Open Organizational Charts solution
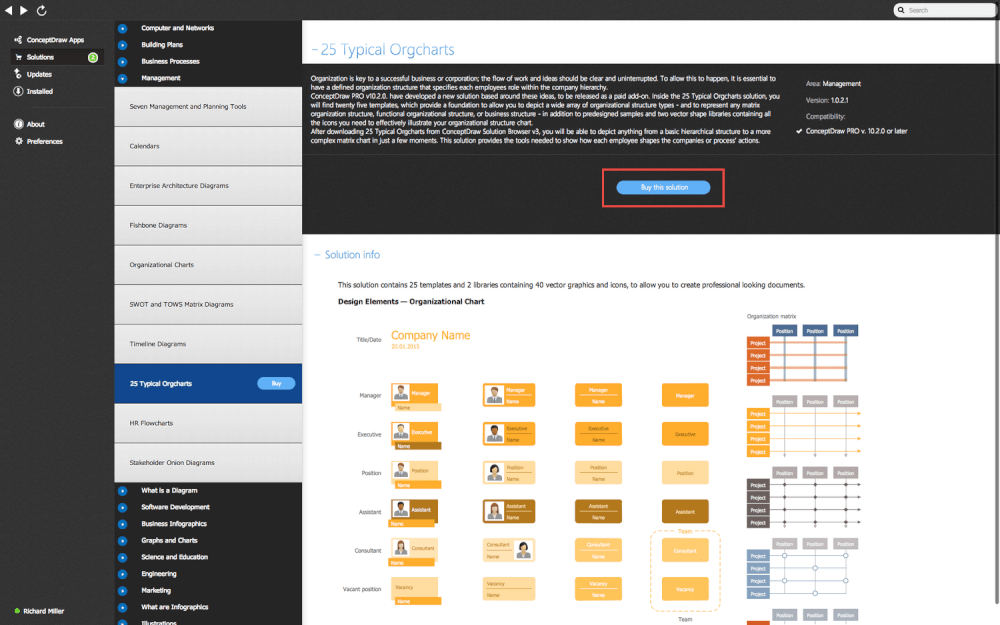The image size is (1000, 625). coord(208,265)
